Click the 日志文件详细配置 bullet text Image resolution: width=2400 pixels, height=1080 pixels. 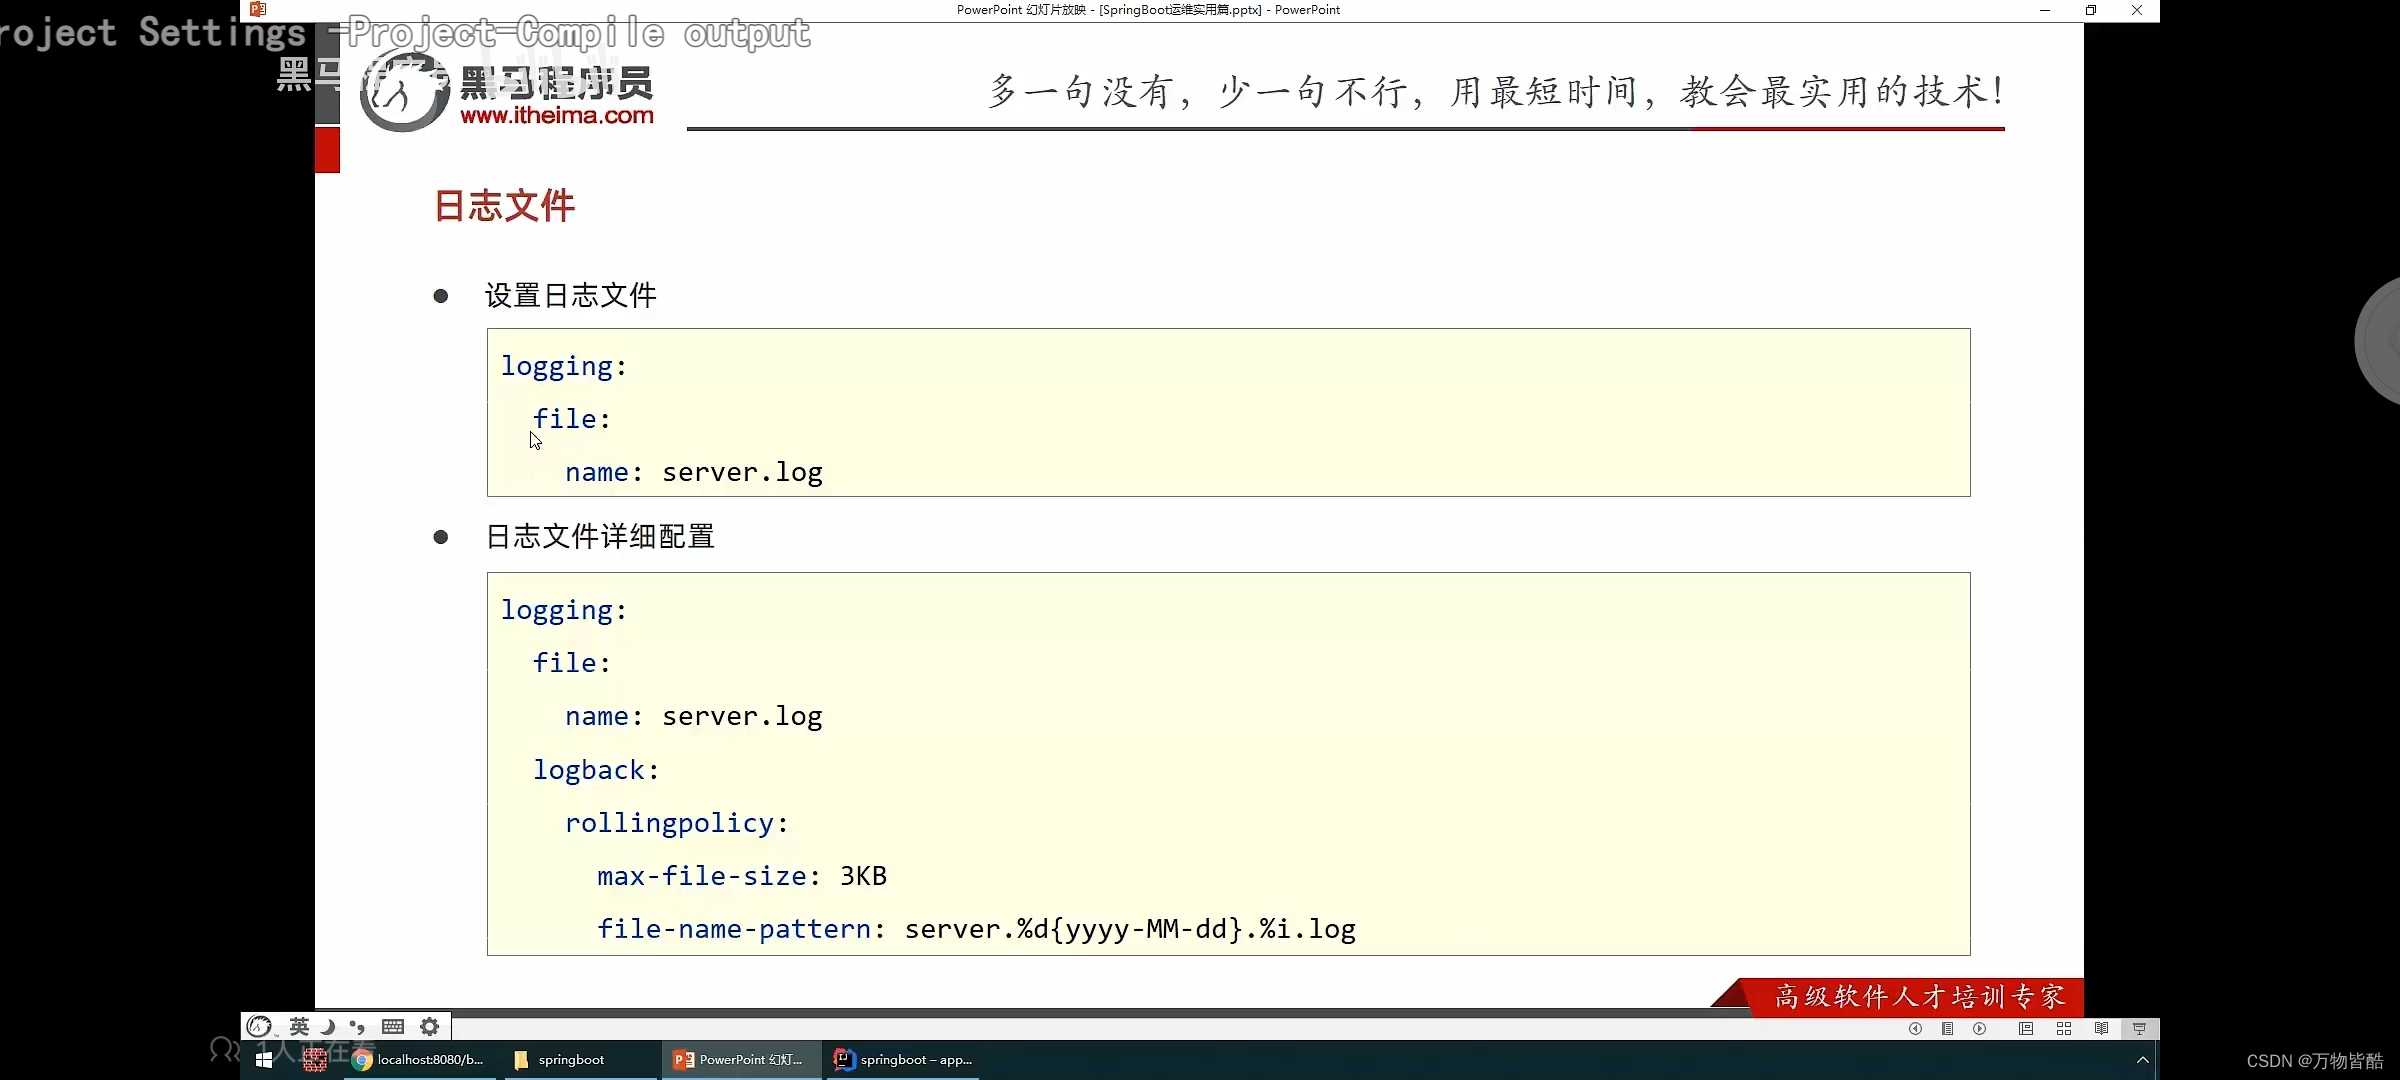click(600, 536)
